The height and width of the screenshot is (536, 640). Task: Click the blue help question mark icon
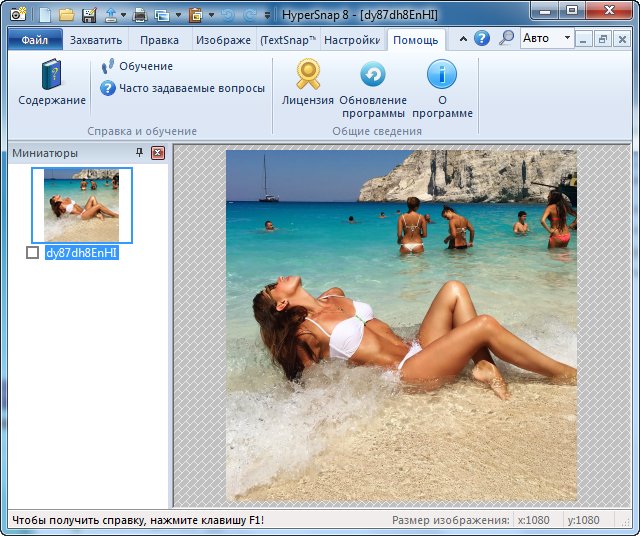[482, 38]
